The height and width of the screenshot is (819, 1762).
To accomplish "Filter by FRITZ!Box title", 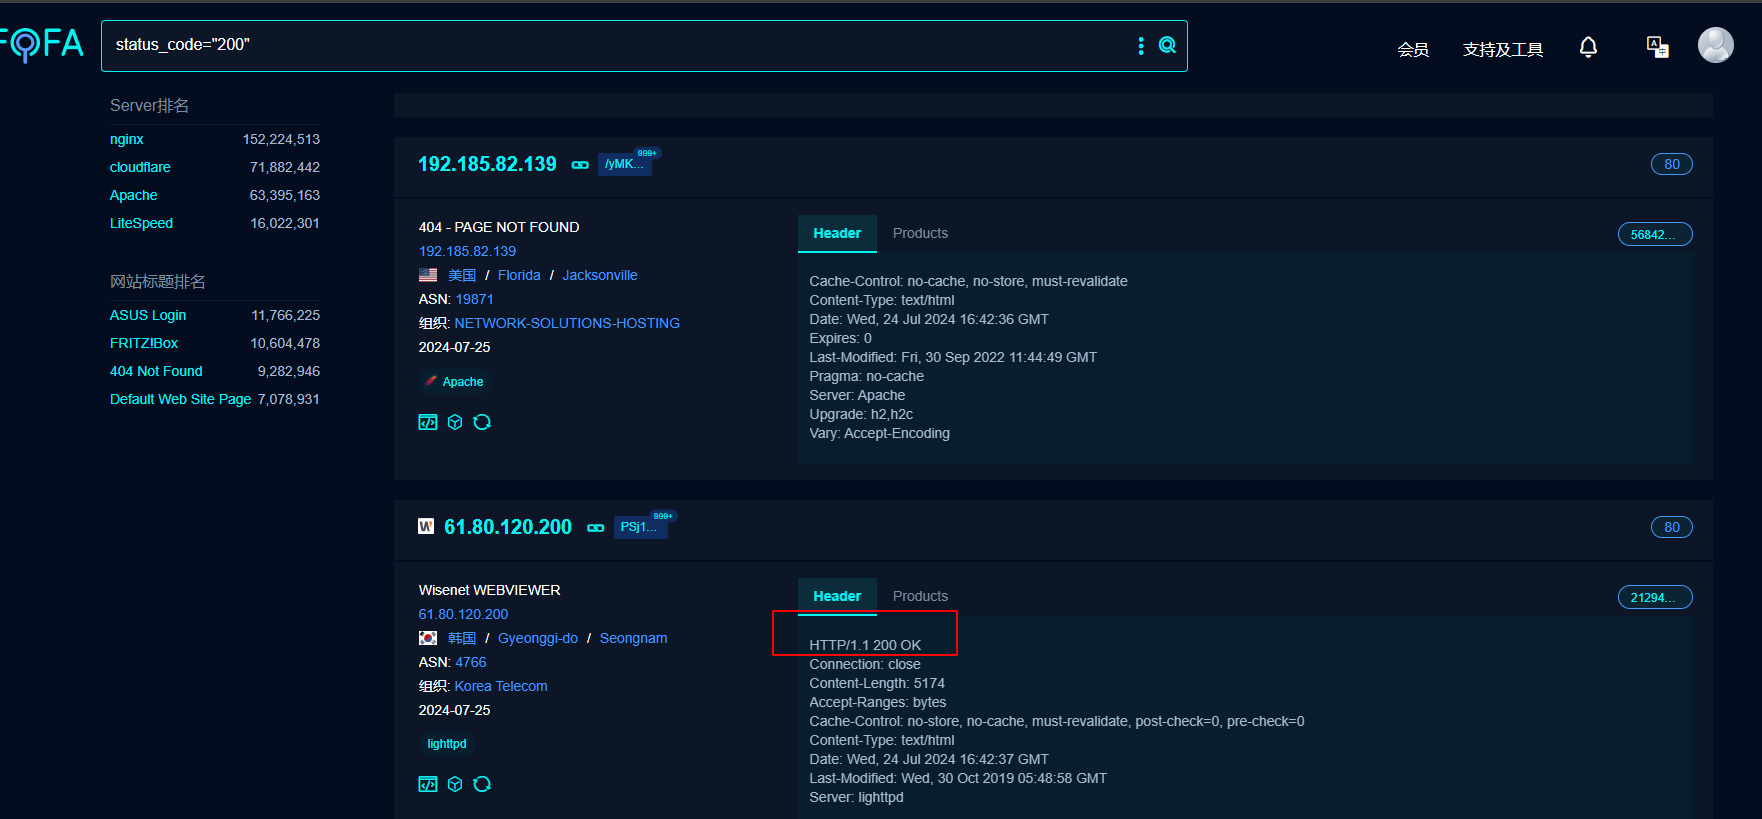I will (144, 343).
